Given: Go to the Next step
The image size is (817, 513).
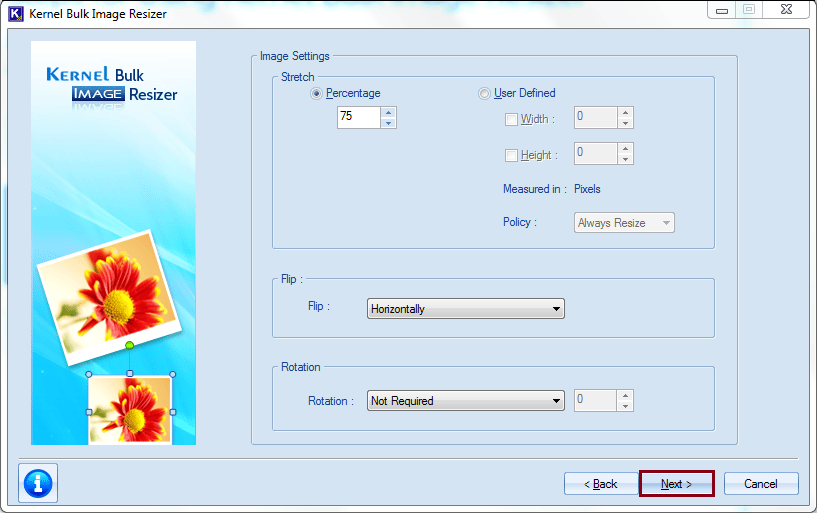Looking at the screenshot, I should (676, 484).
